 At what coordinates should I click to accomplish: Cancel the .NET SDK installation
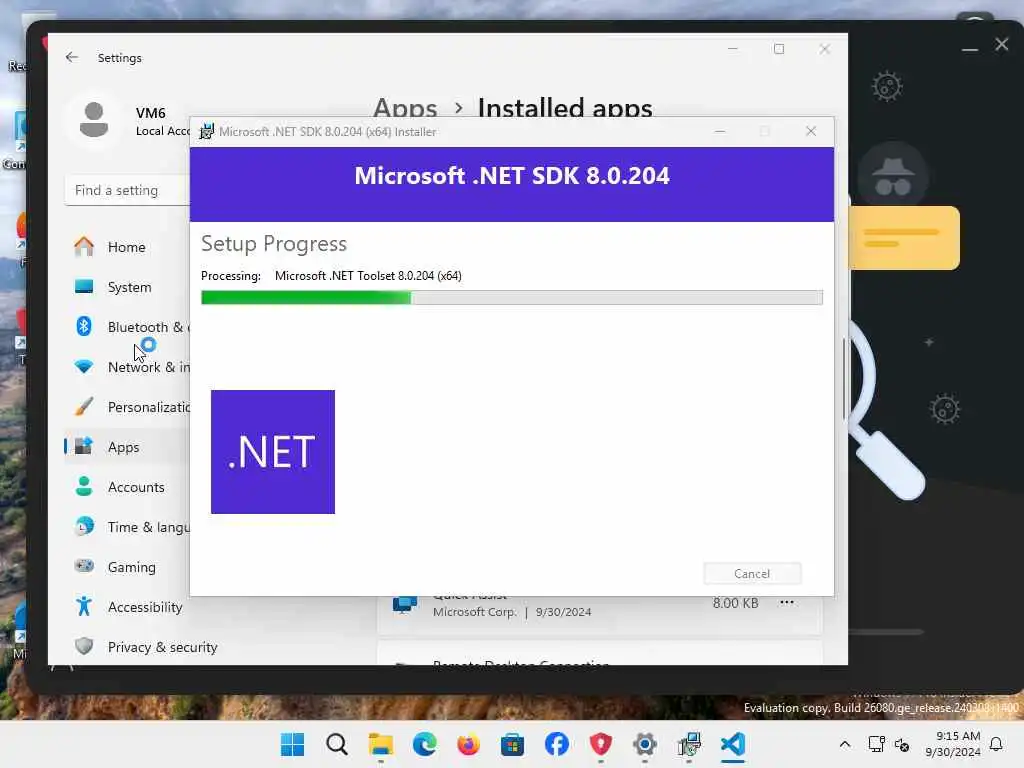752,573
